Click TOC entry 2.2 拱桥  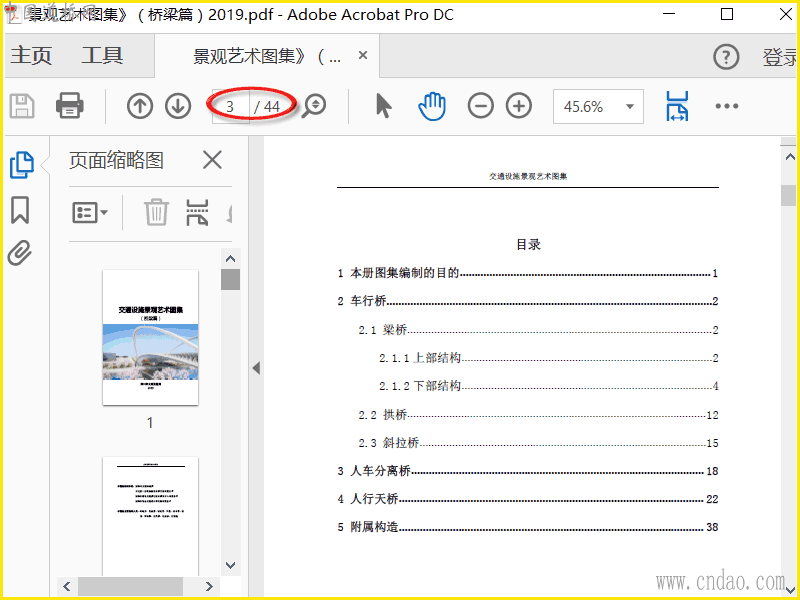tap(538, 415)
